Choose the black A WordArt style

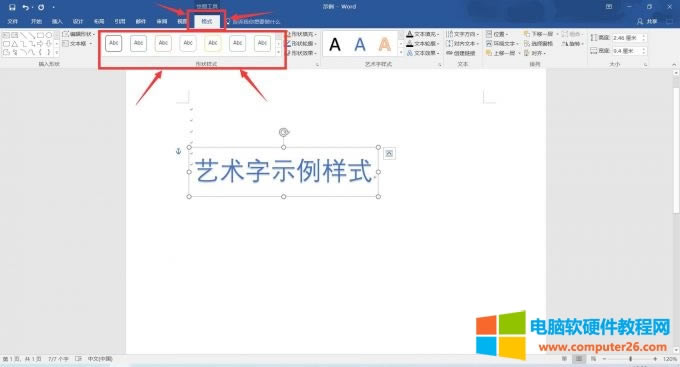335,44
